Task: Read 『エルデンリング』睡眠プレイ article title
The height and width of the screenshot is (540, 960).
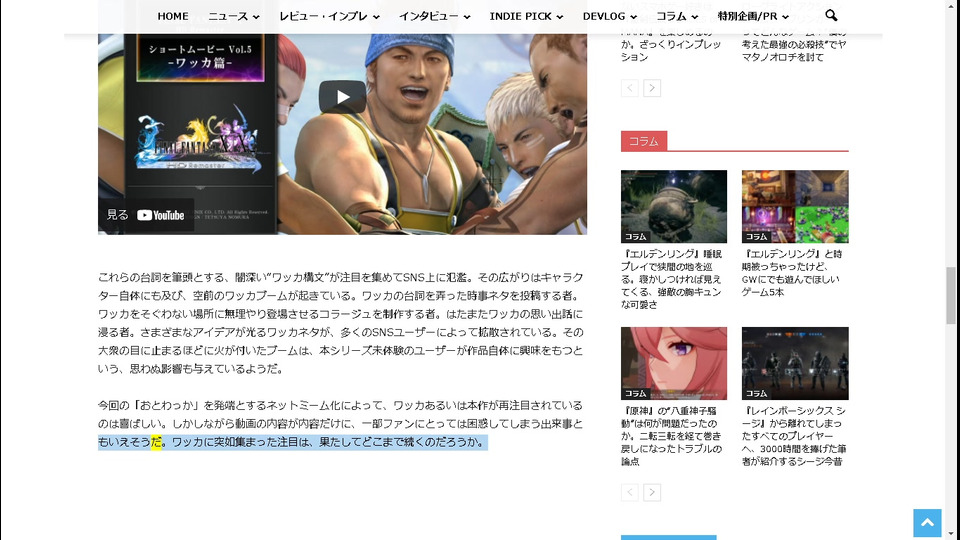Action: [672, 279]
